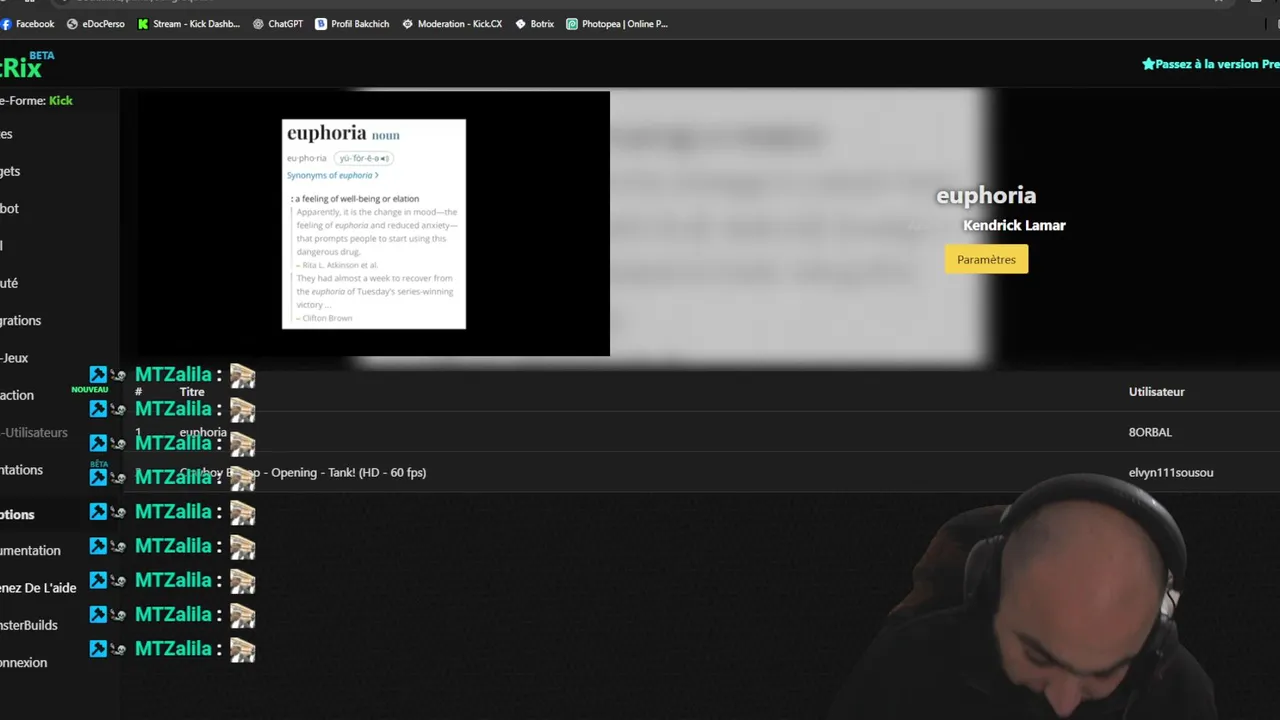Click the user name 8ORBAL
The width and height of the screenshot is (1280, 720).
(1150, 432)
